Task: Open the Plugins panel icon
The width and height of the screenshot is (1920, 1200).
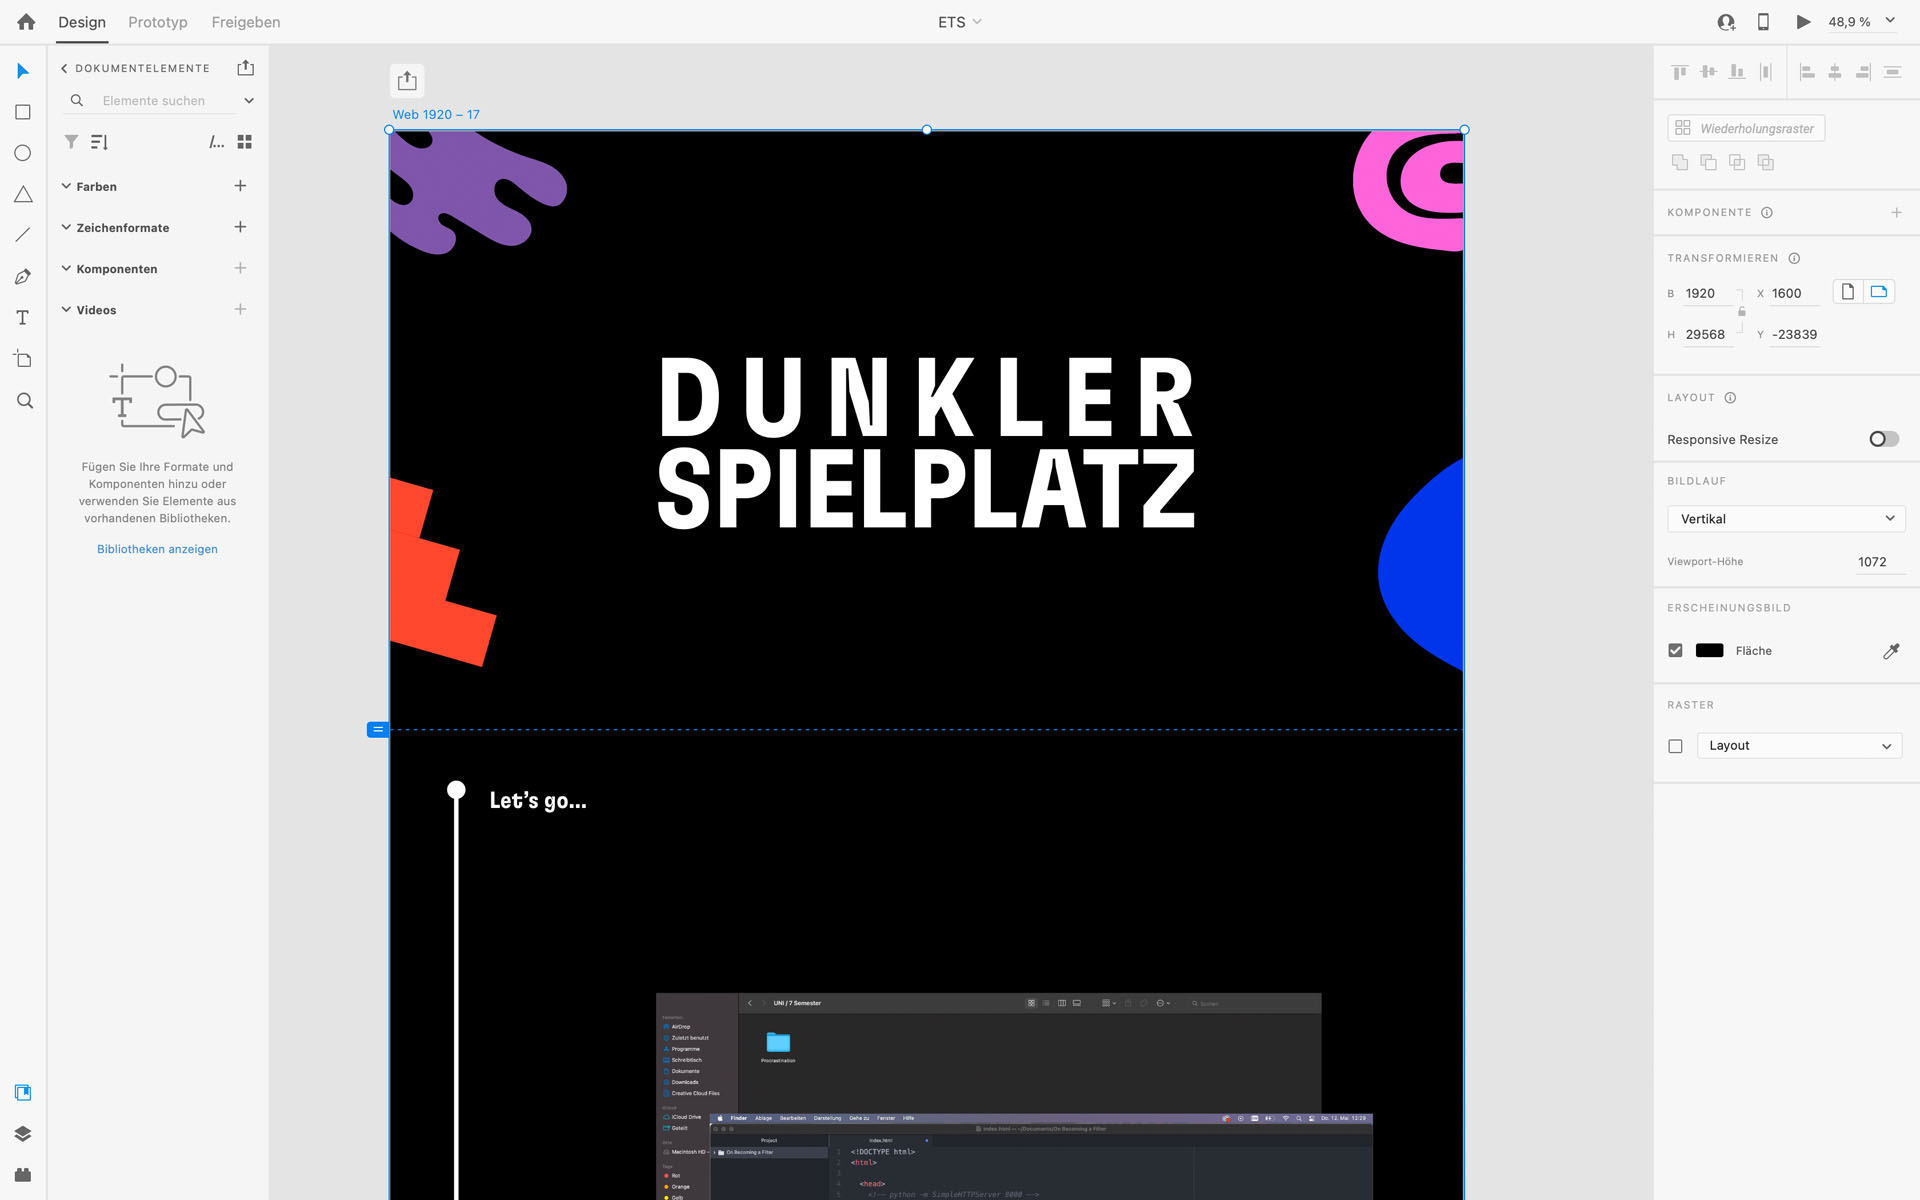Action: pos(23,1174)
